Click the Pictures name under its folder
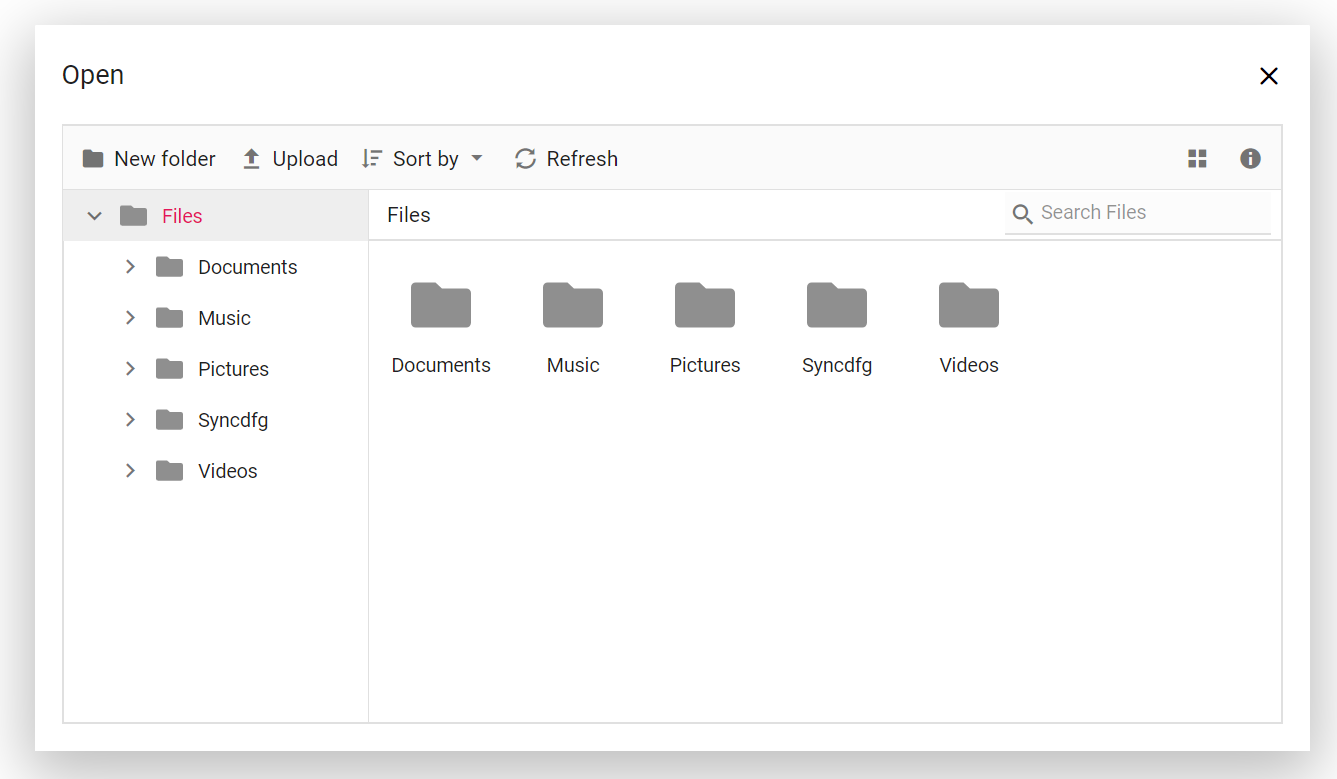Image resolution: width=1337 pixels, height=779 pixels. click(x=705, y=365)
